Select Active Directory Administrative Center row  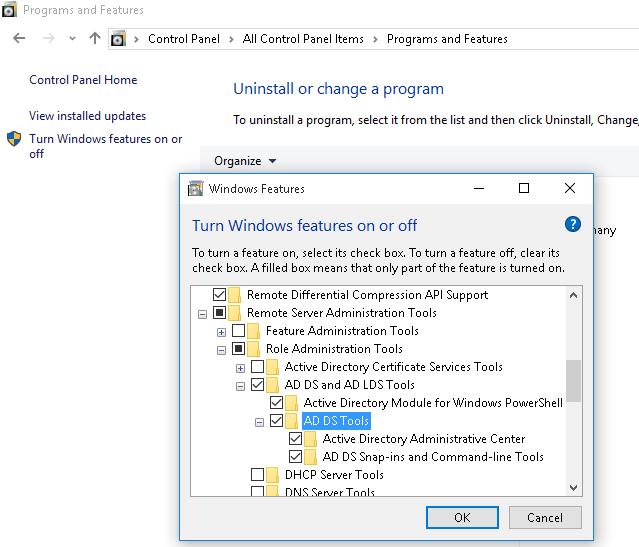(x=424, y=439)
